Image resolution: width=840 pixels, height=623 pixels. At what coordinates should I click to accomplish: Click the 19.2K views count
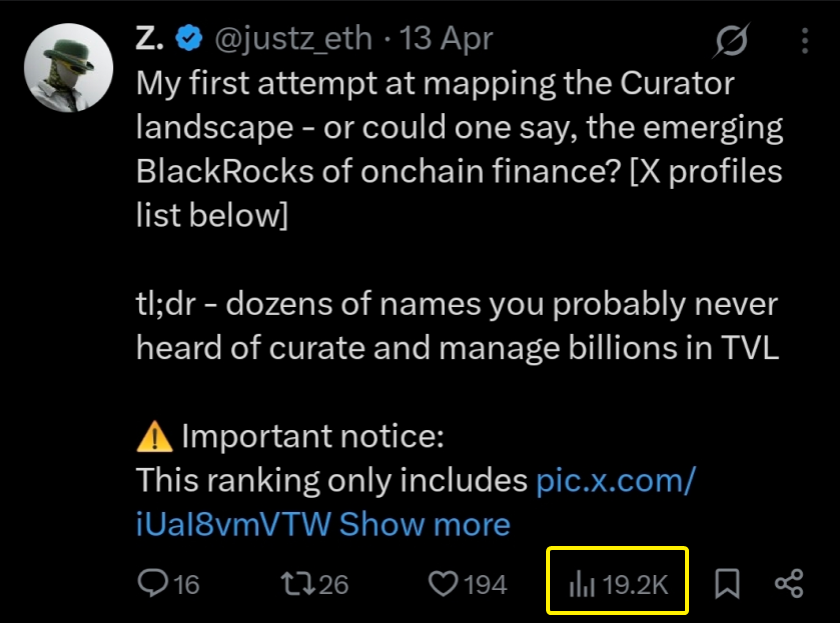(635, 584)
